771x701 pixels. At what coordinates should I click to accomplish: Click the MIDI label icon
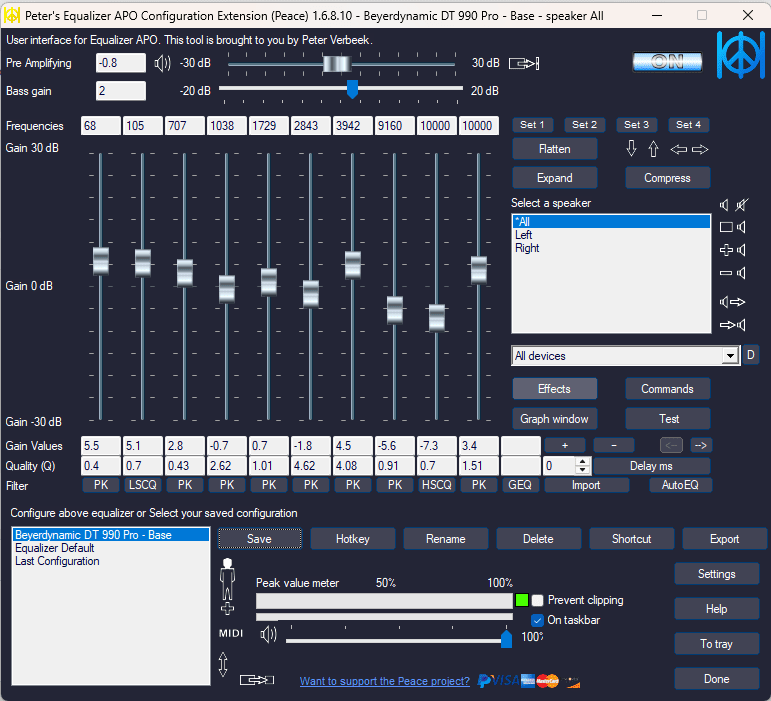[231, 634]
